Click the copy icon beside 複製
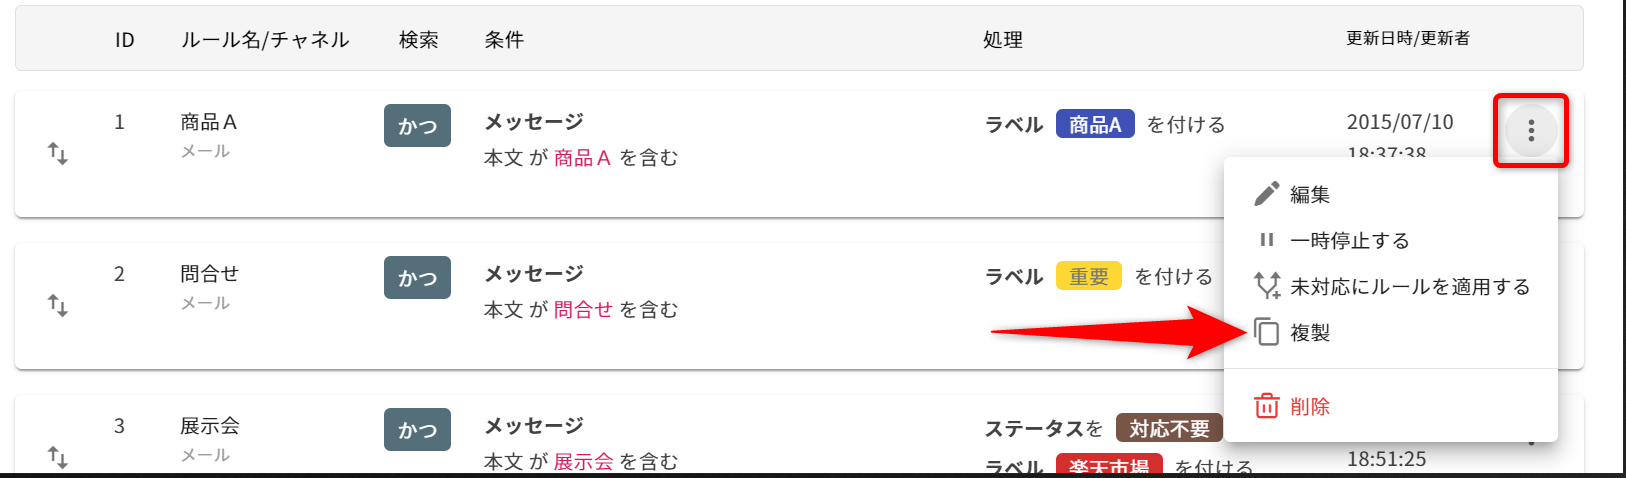The image size is (1626, 478). pos(1267,332)
